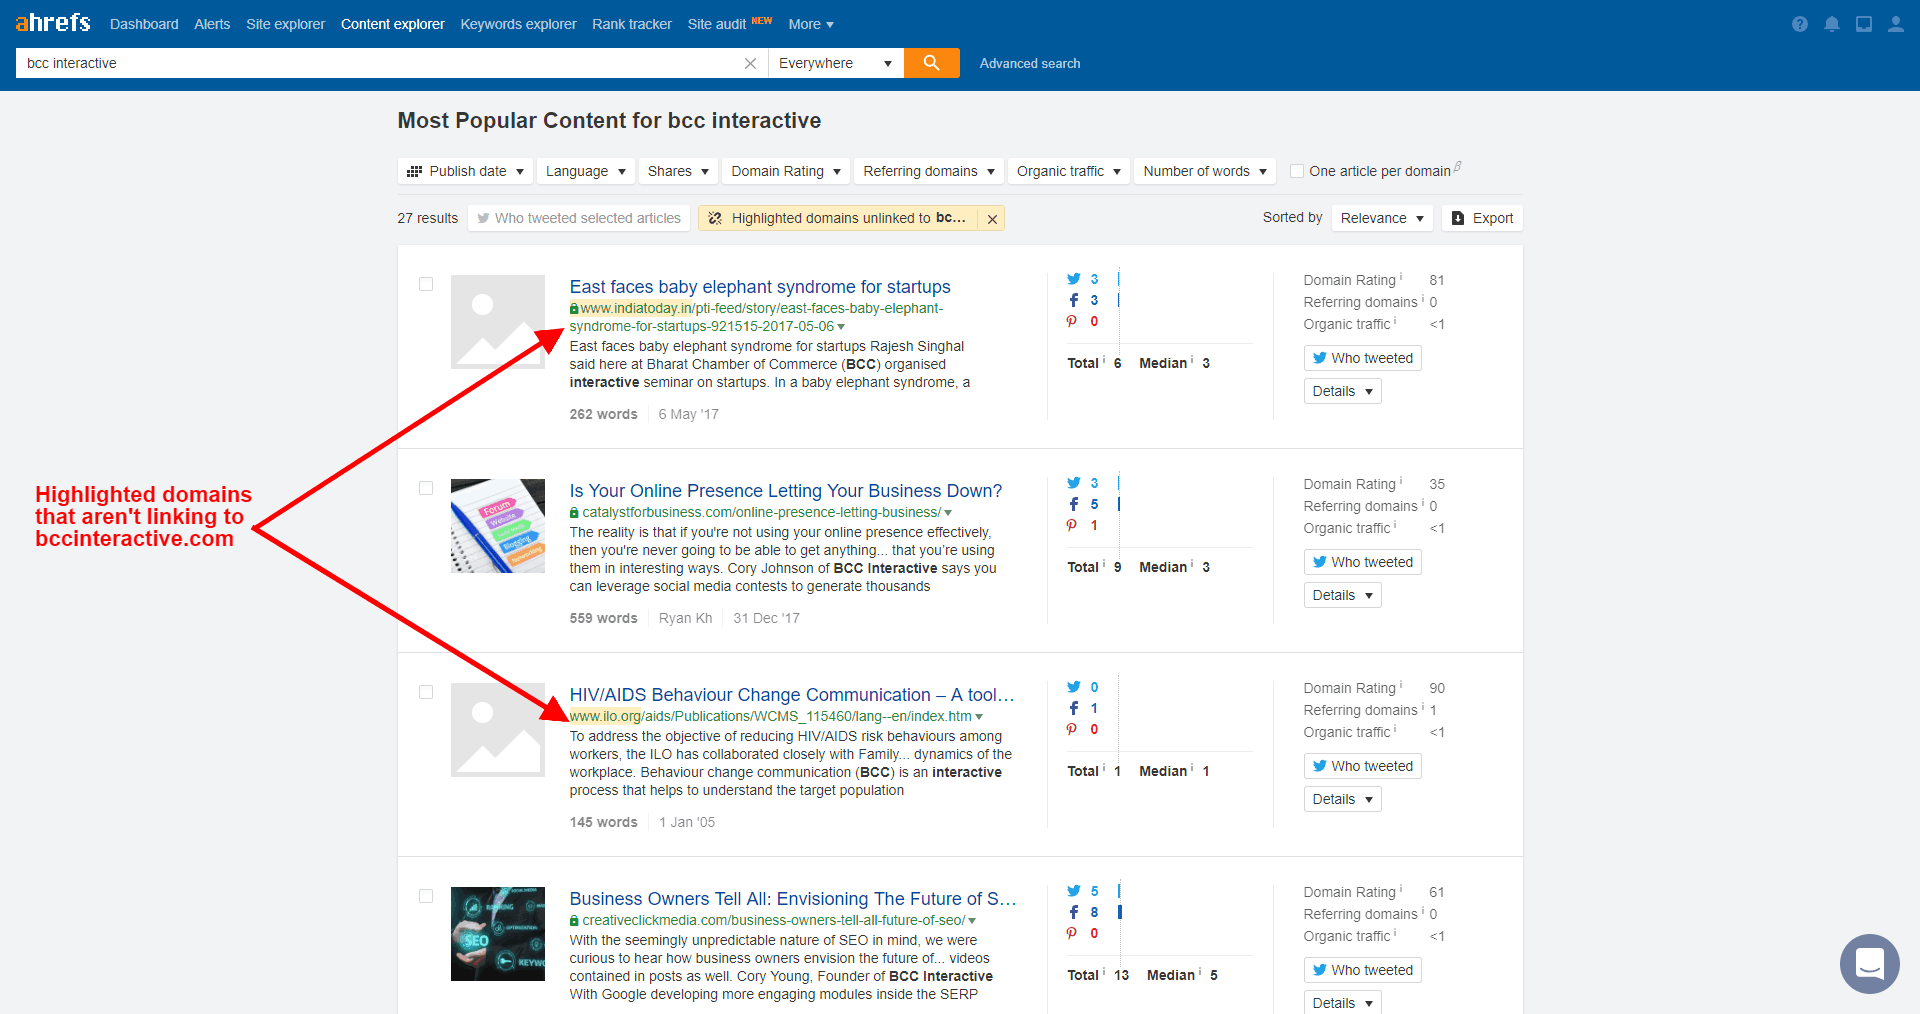Open the catalystforbusiness.com URL link
The image size is (1920, 1014).
click(x=761, y=512)
